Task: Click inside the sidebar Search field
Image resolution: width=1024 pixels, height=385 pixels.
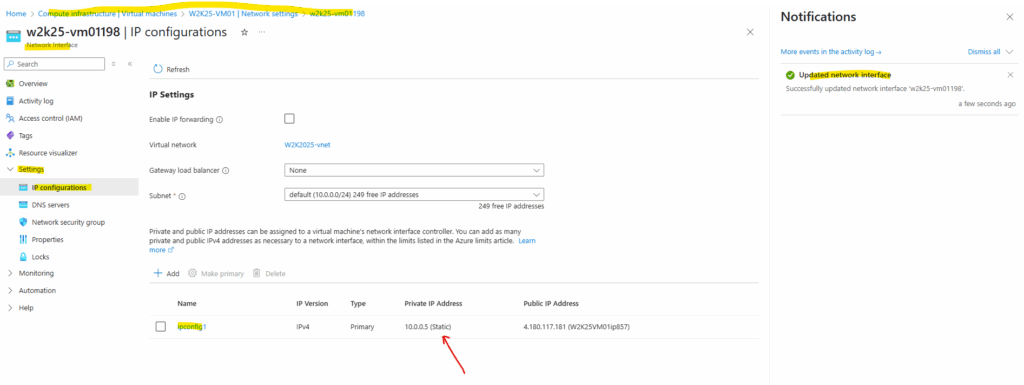Action: click(x=55, y=64)
